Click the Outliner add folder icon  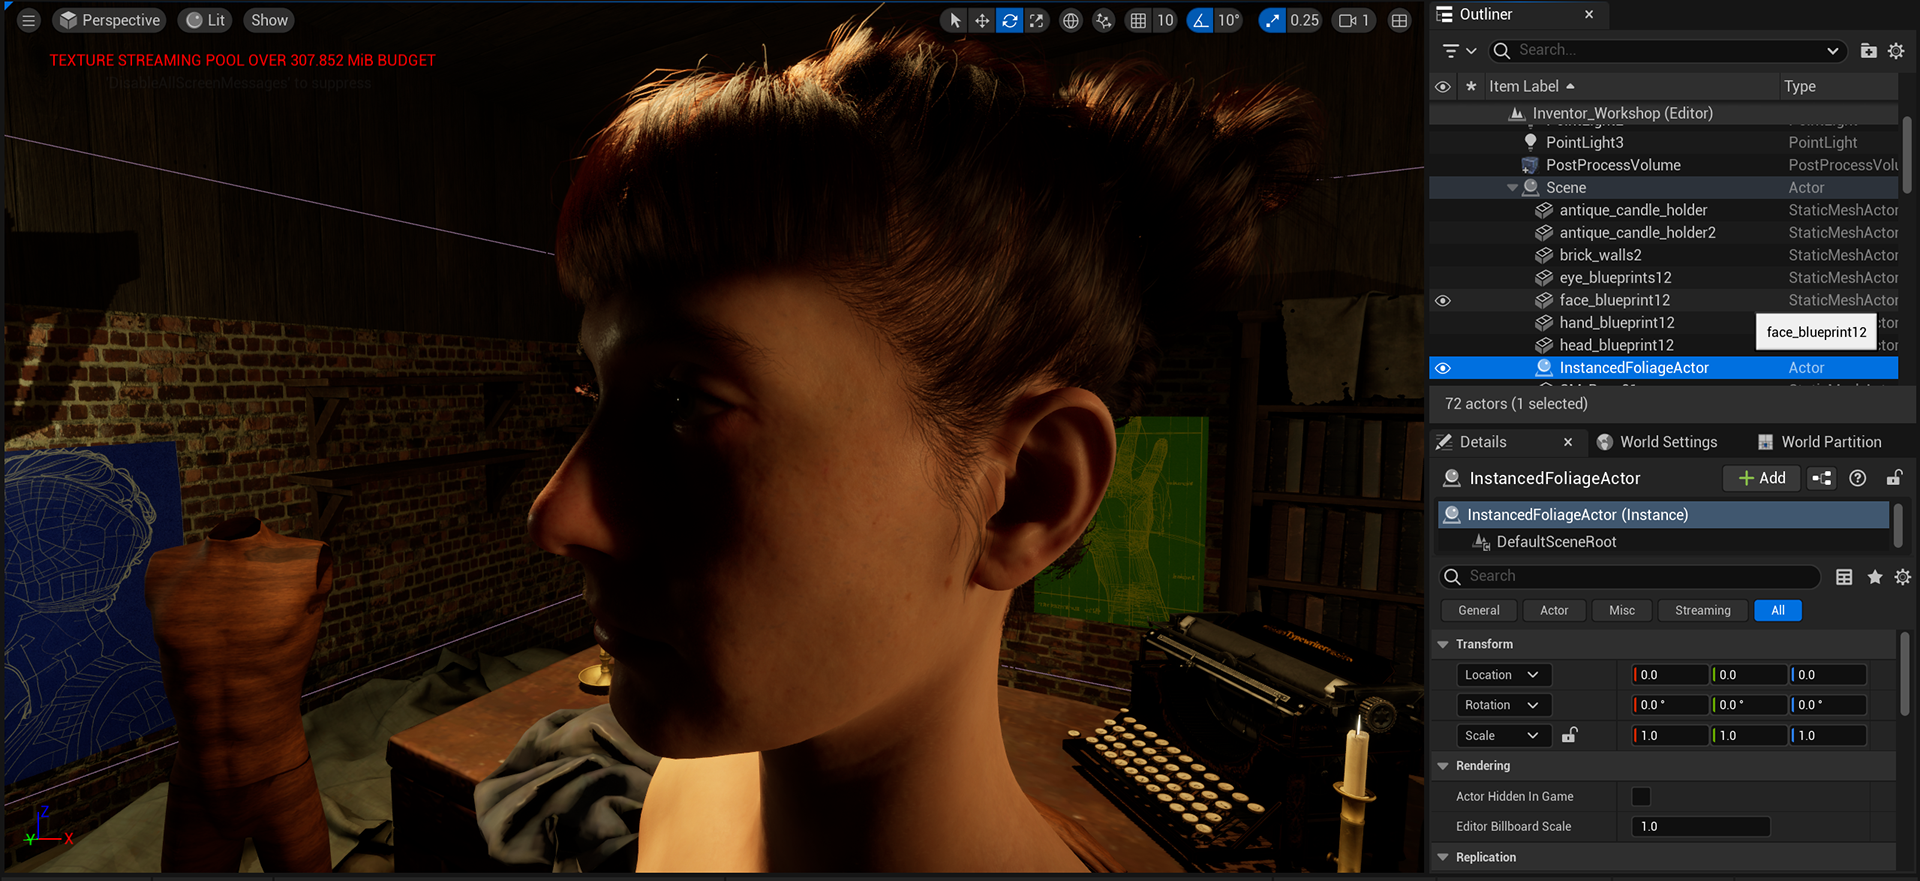pos(1868,50)
